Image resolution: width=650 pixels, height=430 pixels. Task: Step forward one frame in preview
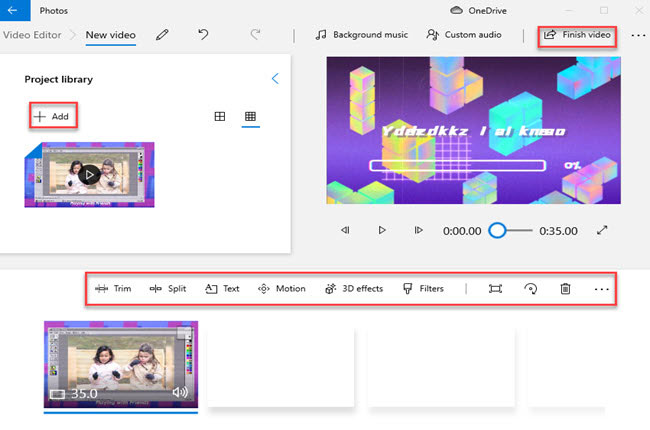pos(419,230)
